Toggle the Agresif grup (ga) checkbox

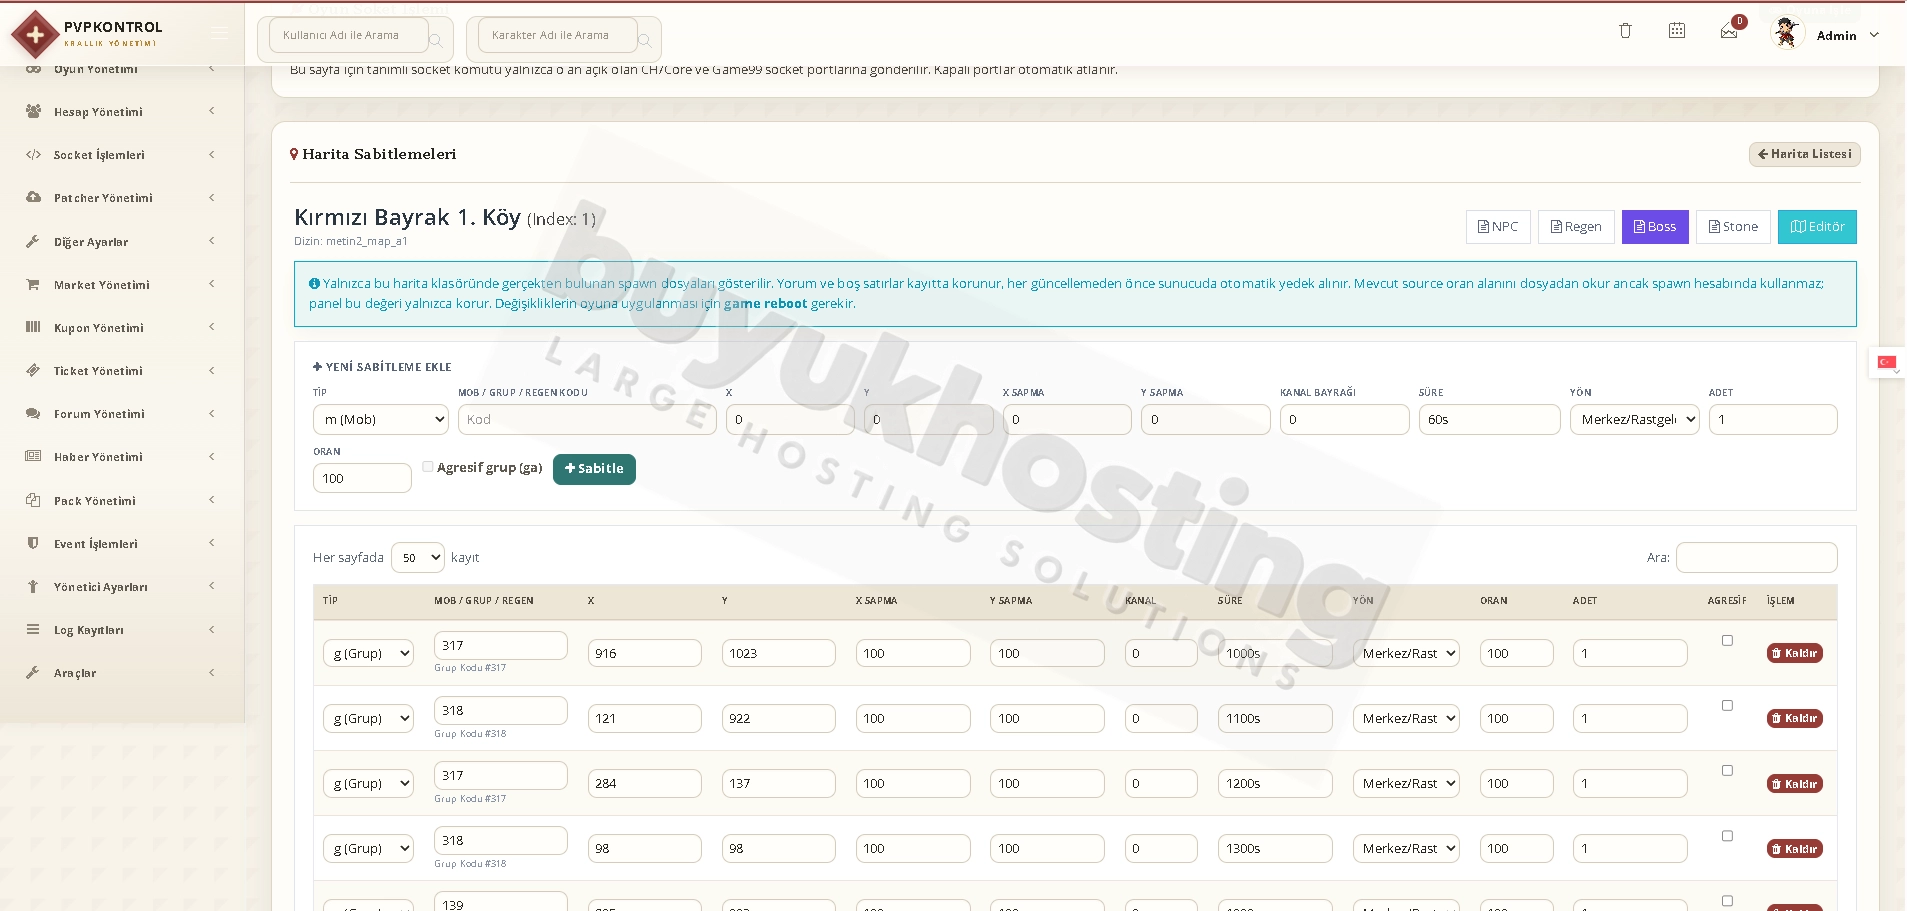428,467
